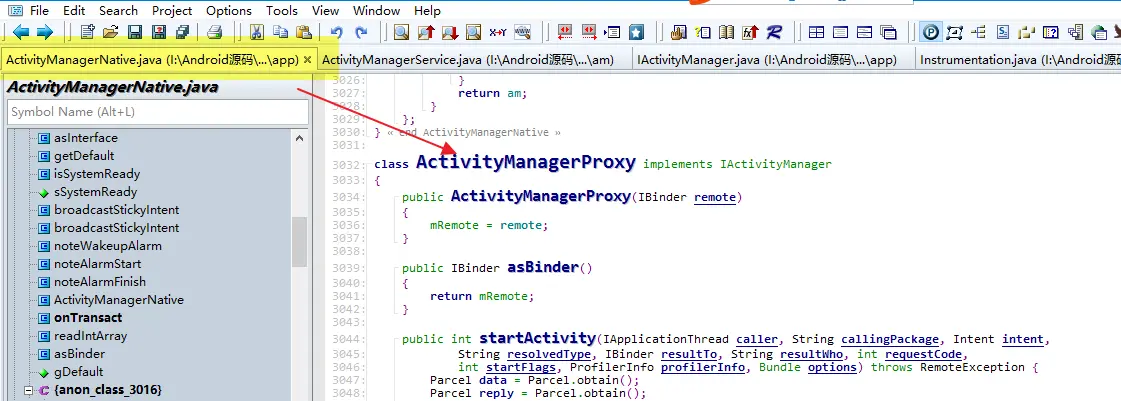Search backward with the up-arrow magnifier

click(x=426, y=31)
